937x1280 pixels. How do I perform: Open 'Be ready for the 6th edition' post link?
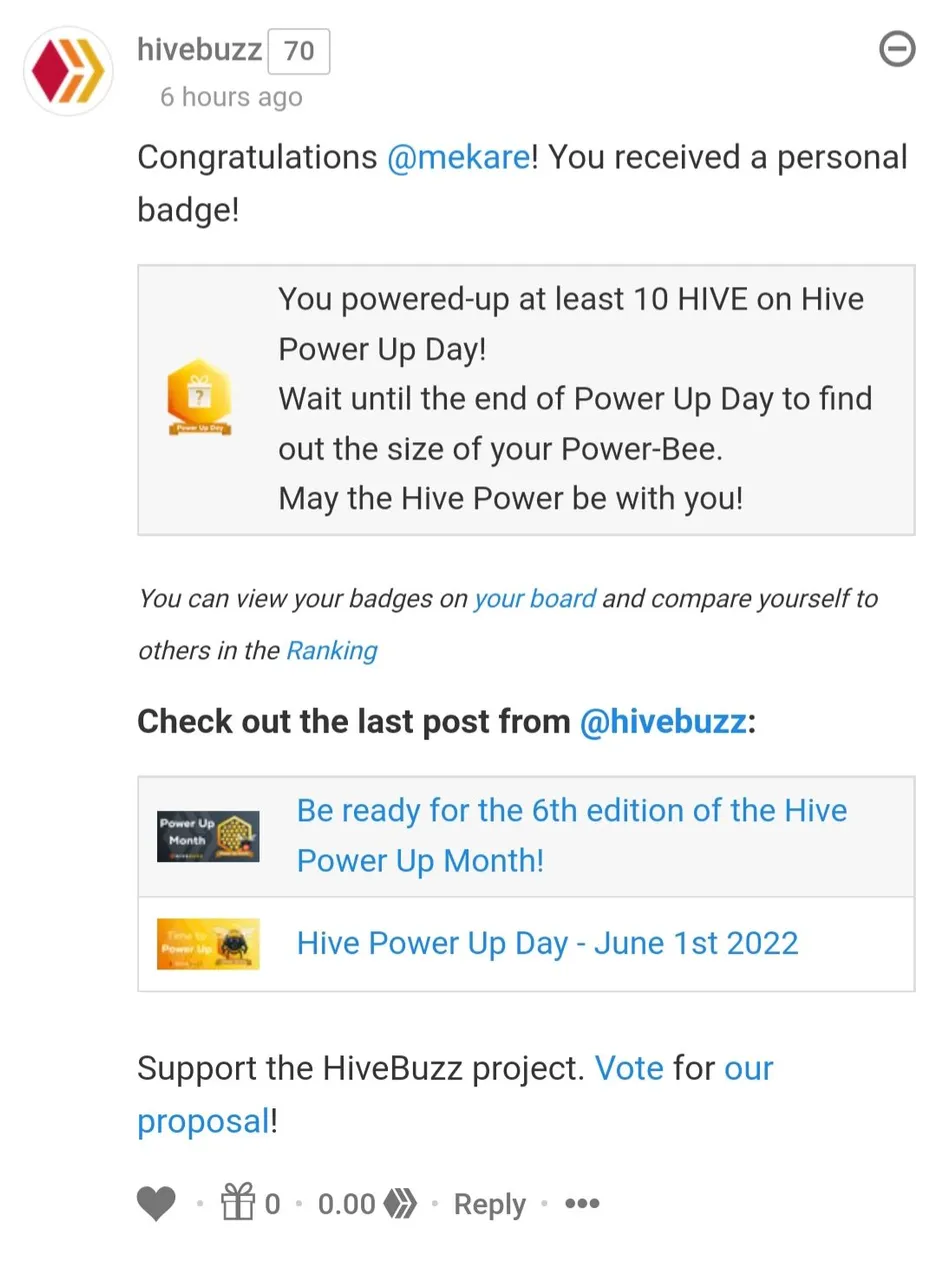(x=572, y=835)
